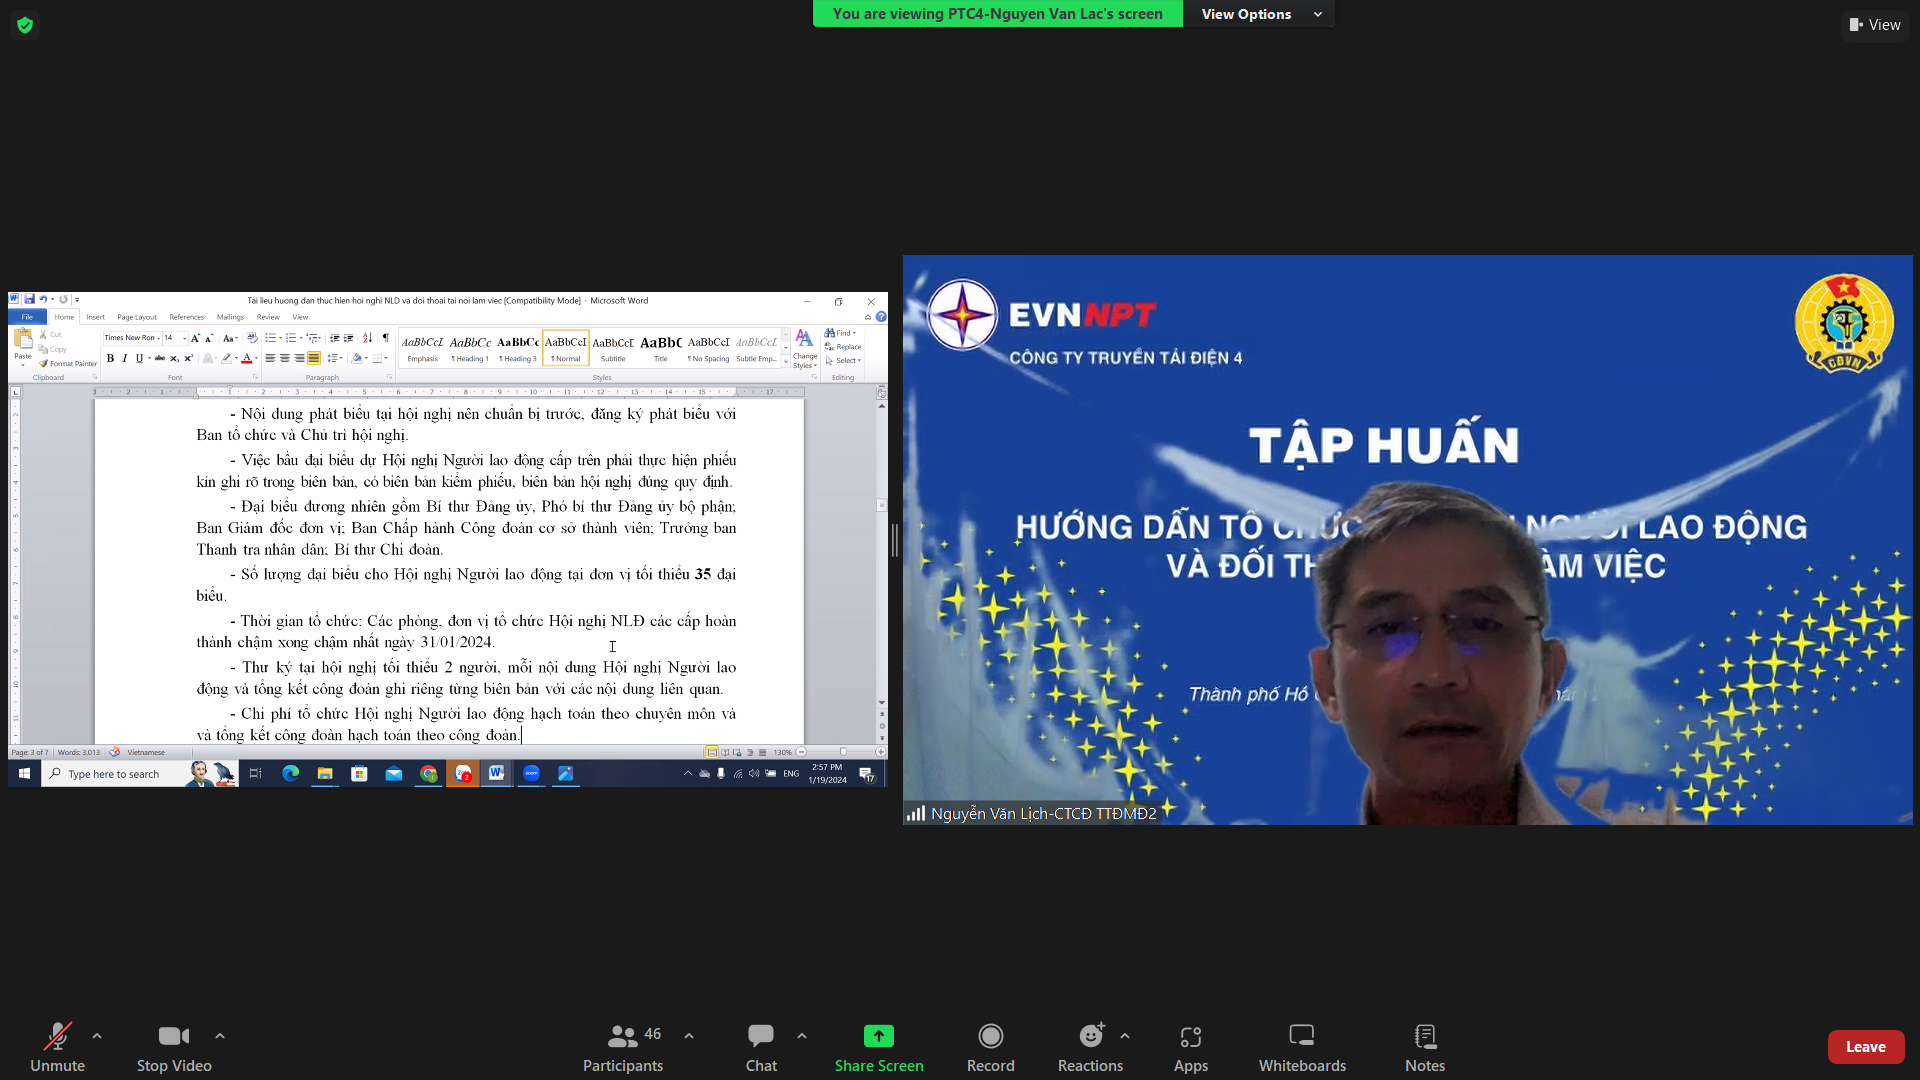Screen dimensions: 1920x1080
Task: Click the green encryption shield icon
Action: [25, 25]
